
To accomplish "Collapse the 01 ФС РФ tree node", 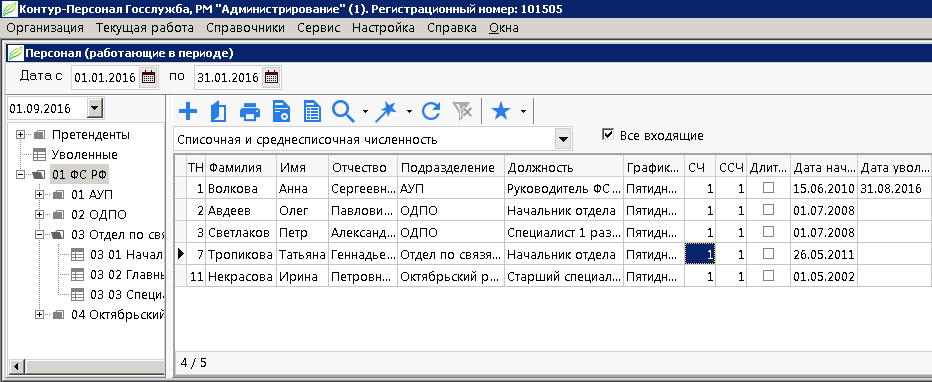I will click(21, 175).
